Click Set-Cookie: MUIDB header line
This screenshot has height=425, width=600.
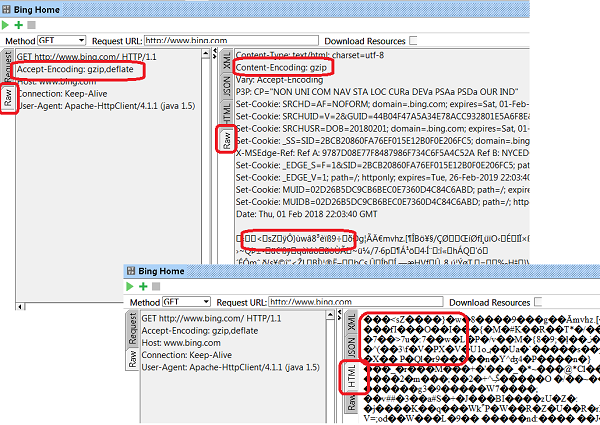coord(383,202)
